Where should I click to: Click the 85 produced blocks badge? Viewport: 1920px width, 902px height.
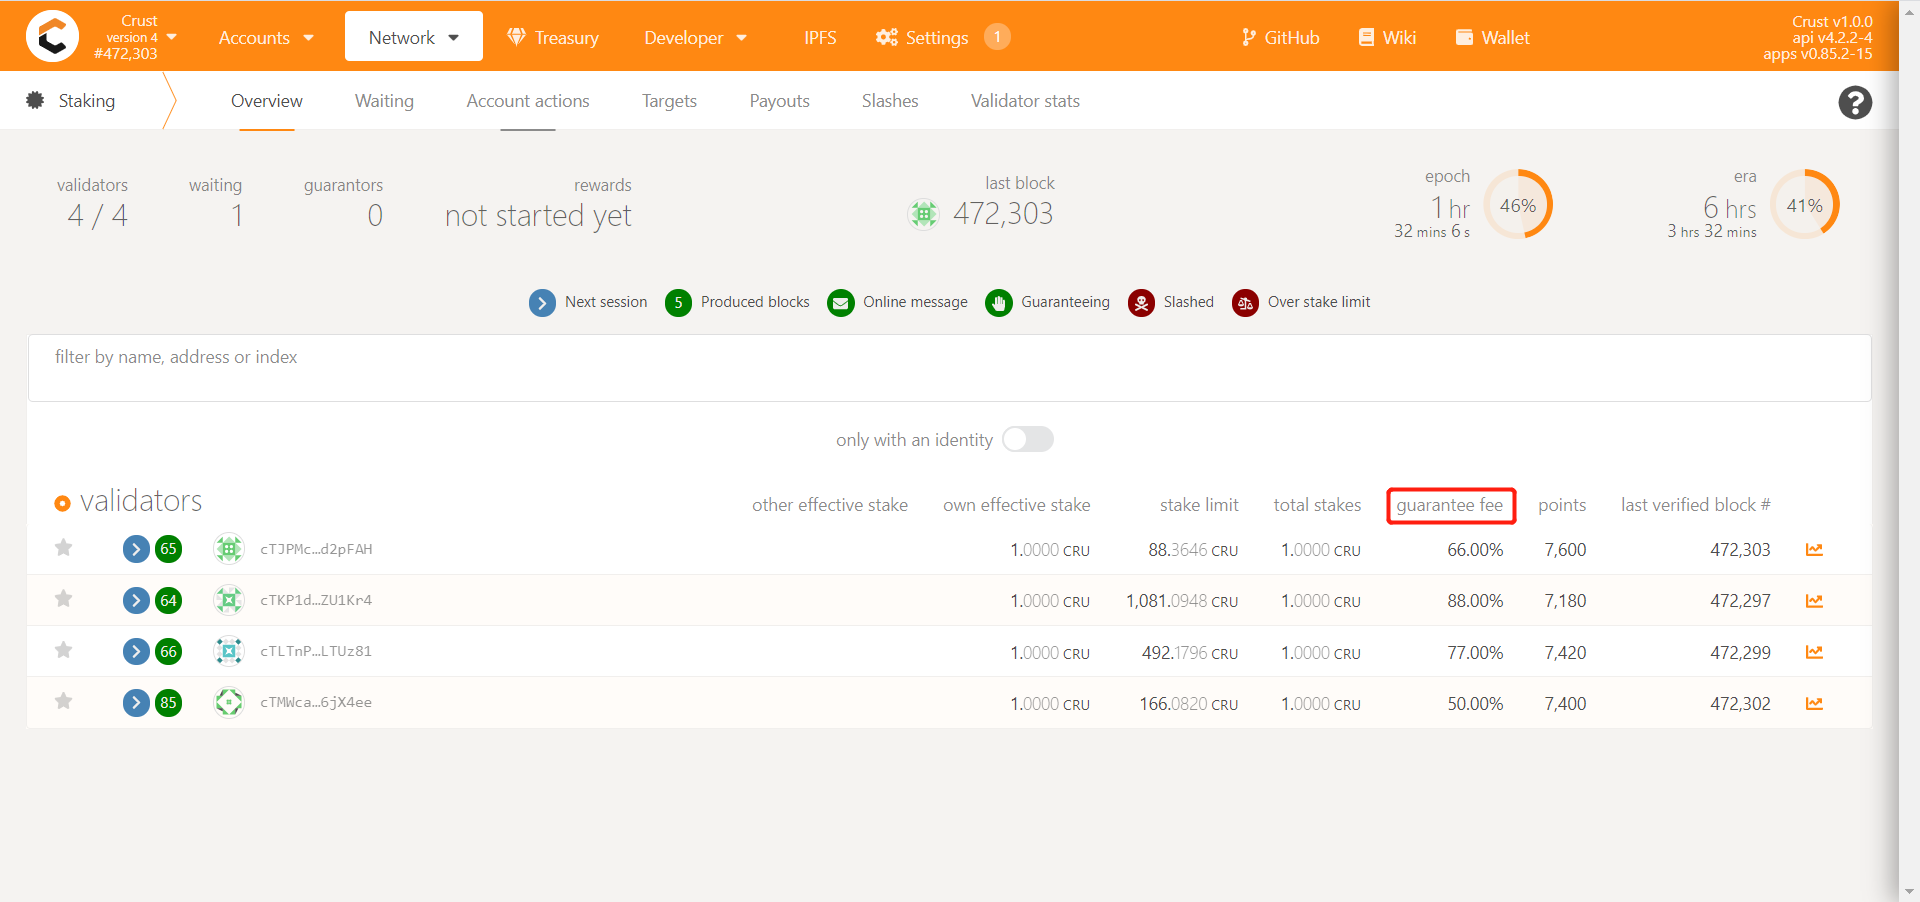[168, 703]
